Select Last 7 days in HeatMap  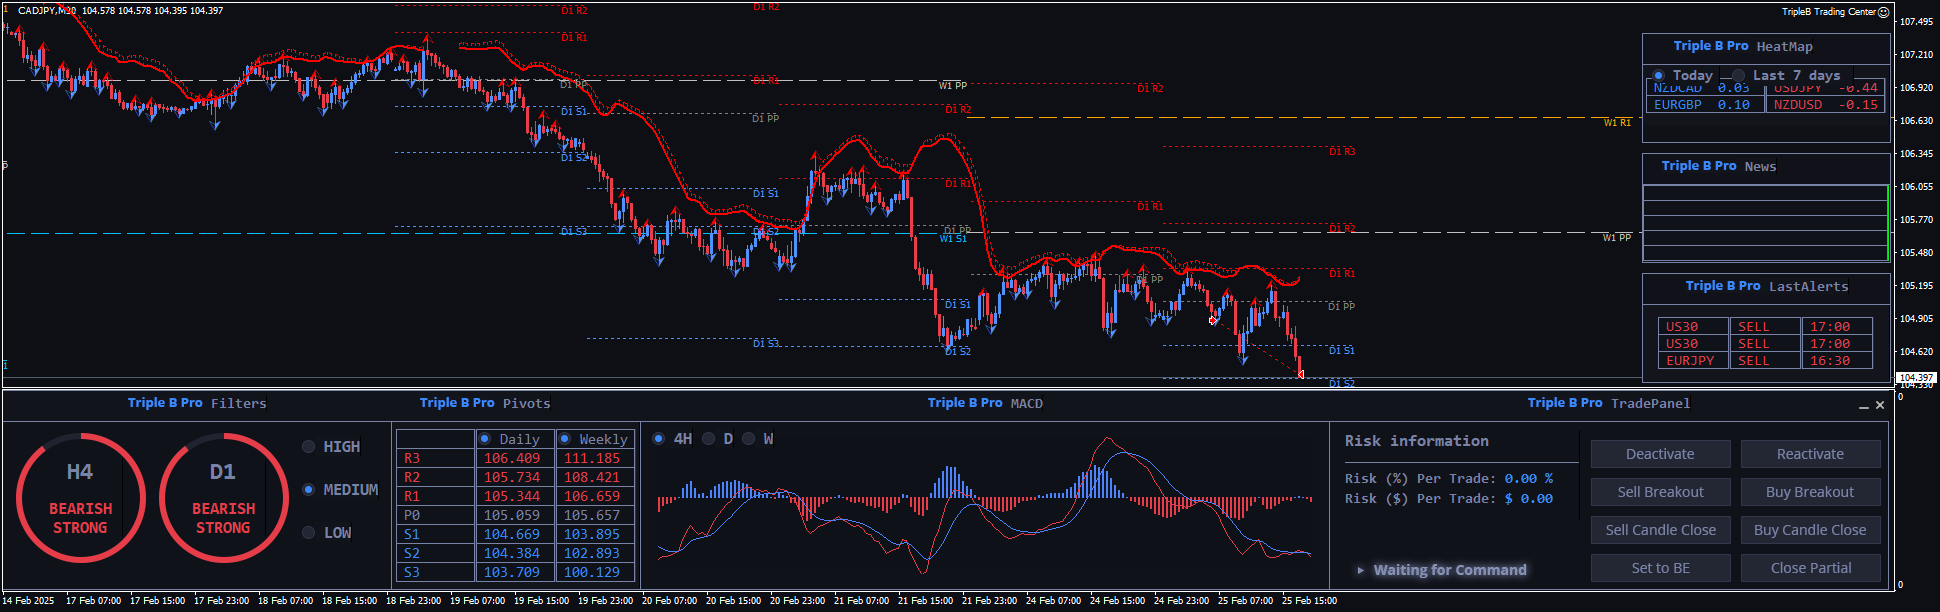point(1738,76)
